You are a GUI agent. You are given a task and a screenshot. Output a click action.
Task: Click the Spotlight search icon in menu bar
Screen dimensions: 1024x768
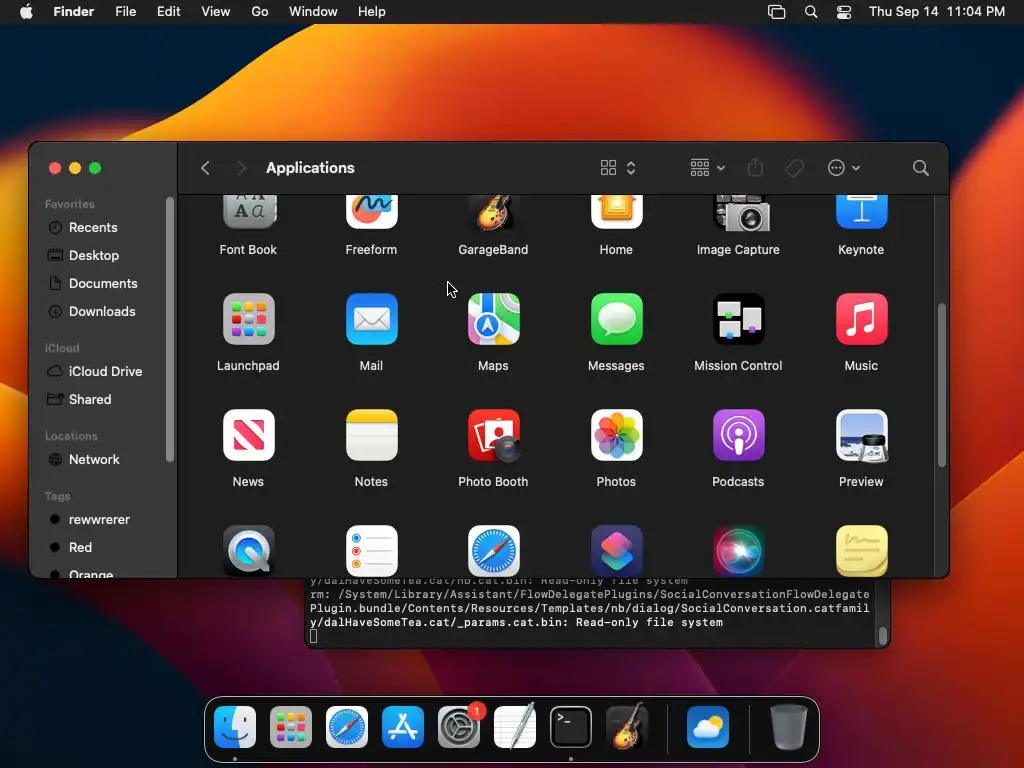(811, 12)
